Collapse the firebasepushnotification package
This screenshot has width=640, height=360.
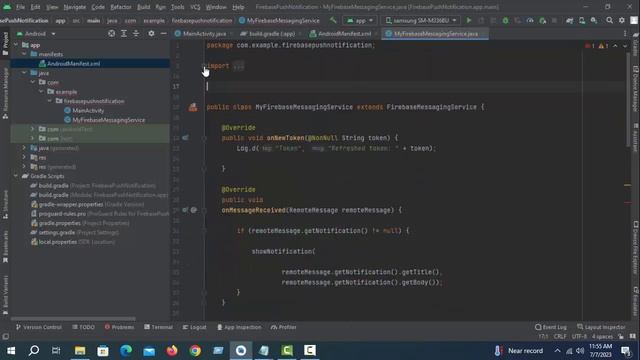(x=50, y=101)
